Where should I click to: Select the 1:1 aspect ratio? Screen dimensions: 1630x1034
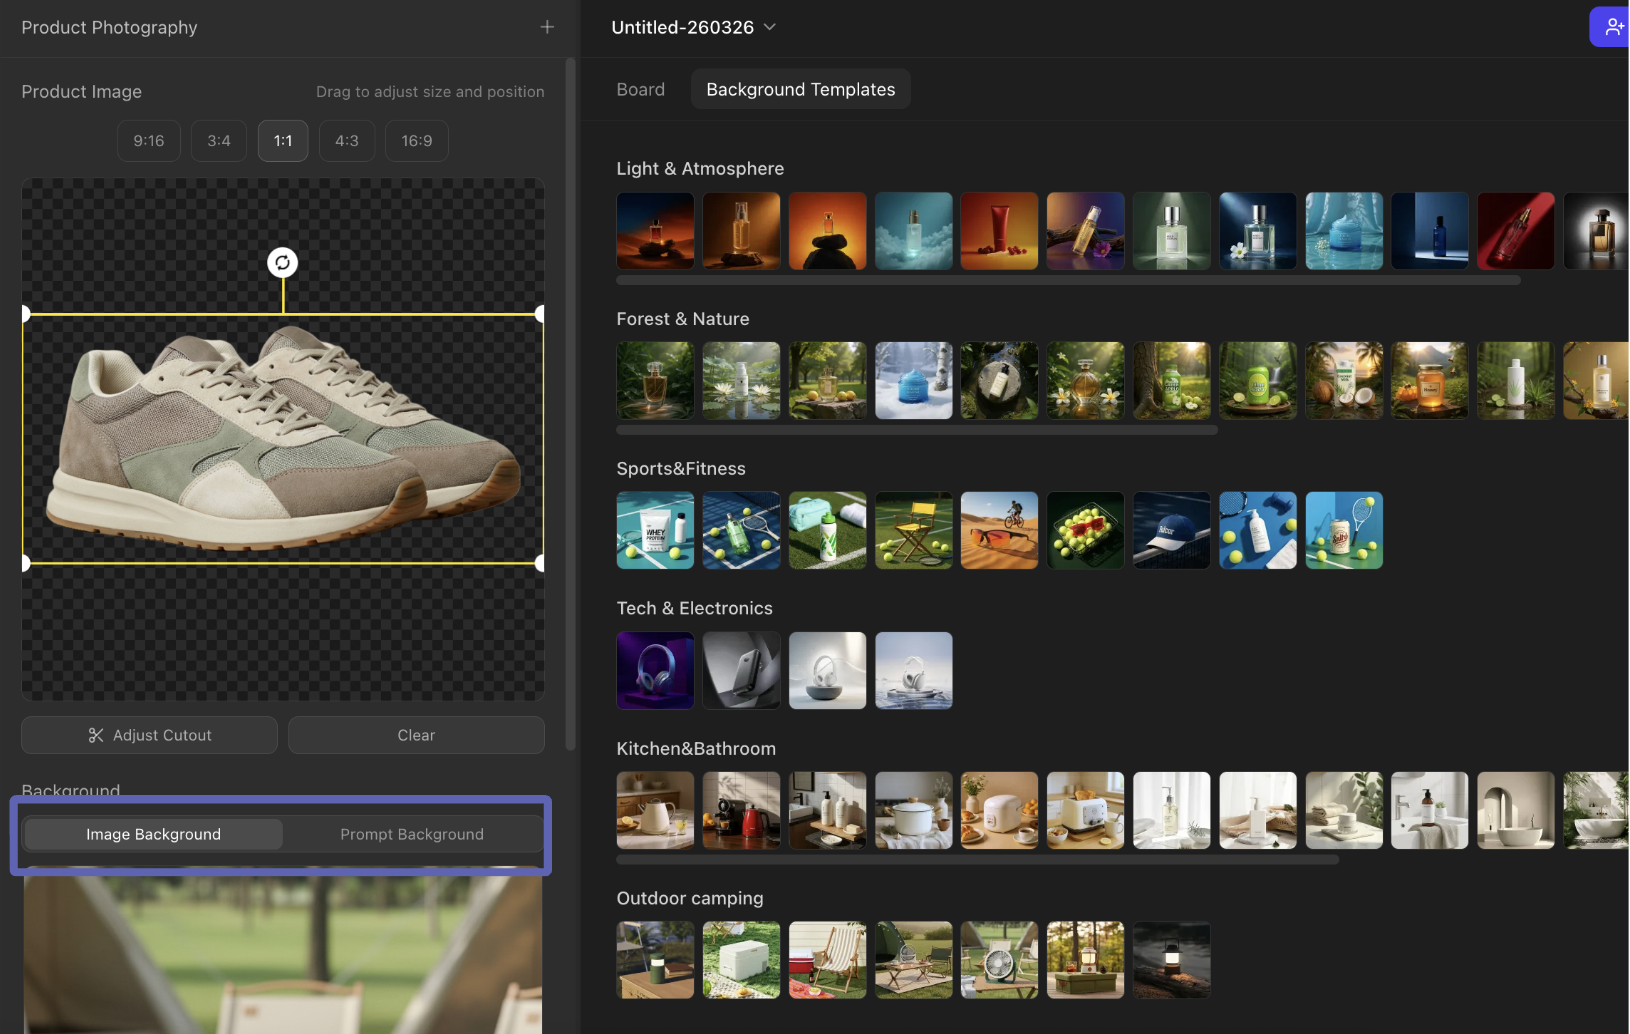[x=283, y=141]
